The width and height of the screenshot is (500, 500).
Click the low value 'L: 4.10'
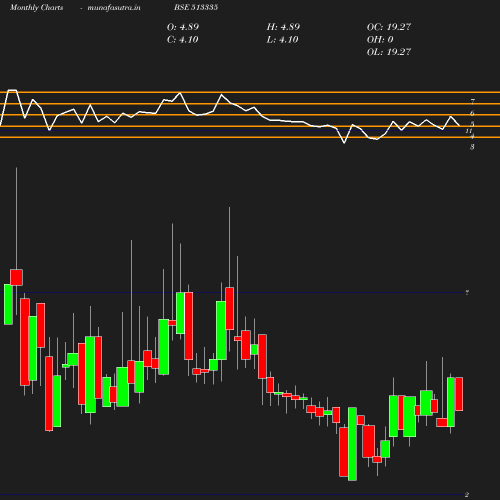click(282, 40)
